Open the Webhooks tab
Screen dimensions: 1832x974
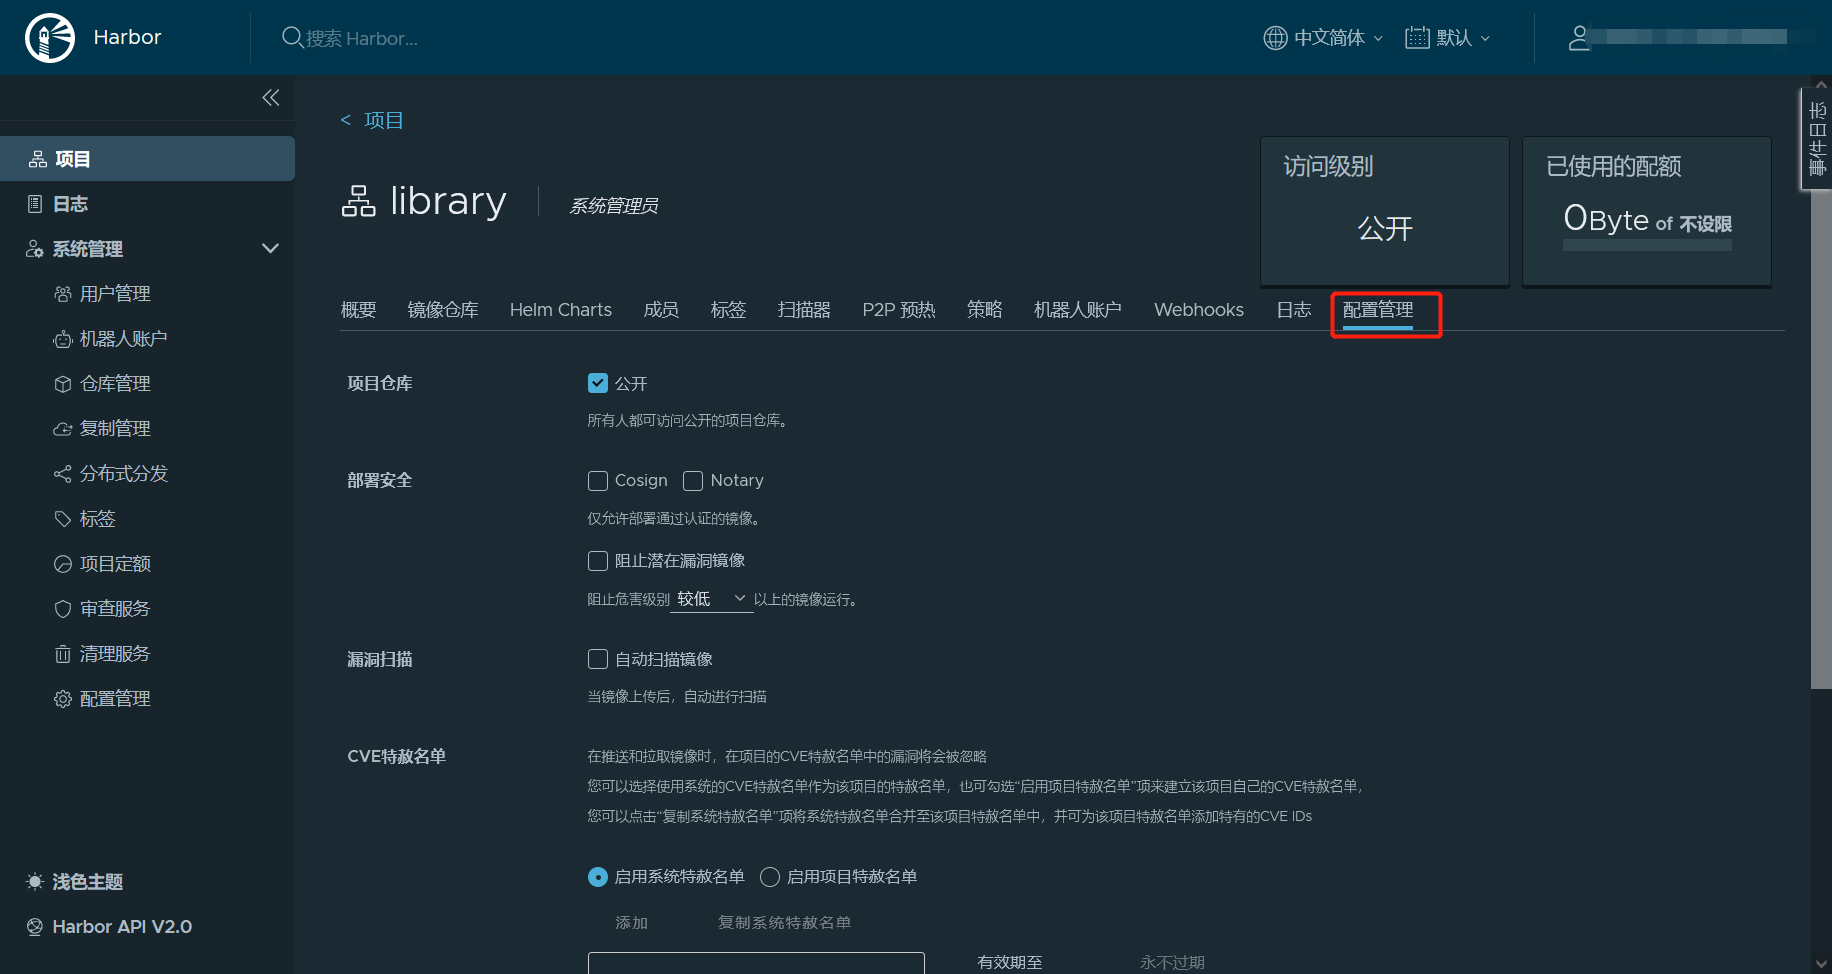(1199, 310)
